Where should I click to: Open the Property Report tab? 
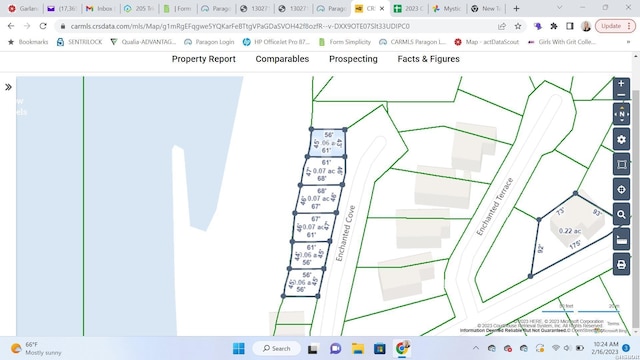tap(204, 59)
